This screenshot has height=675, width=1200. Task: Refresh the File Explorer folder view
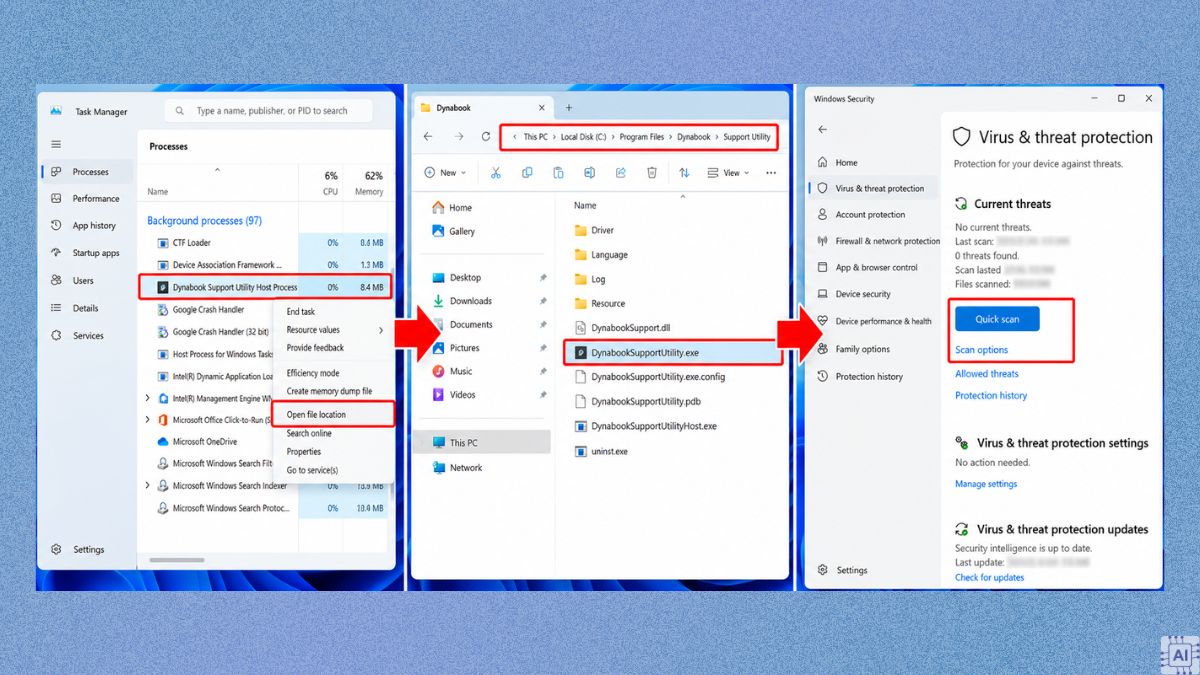[x=486, y=137]
